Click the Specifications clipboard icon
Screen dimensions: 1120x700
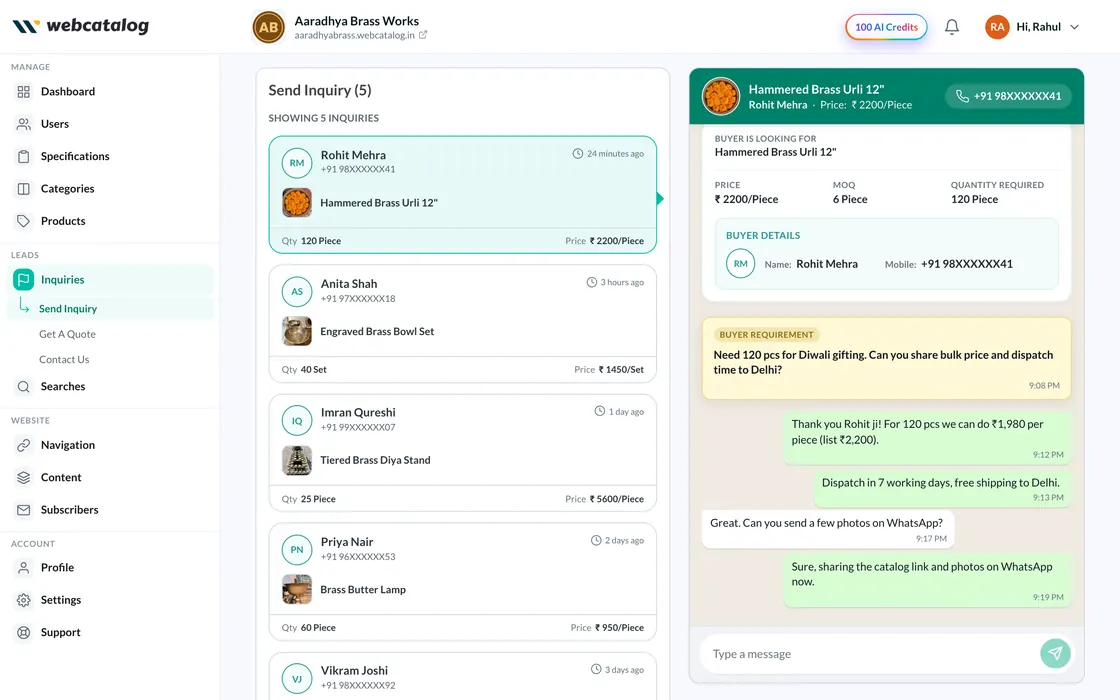tap(24, 156)
